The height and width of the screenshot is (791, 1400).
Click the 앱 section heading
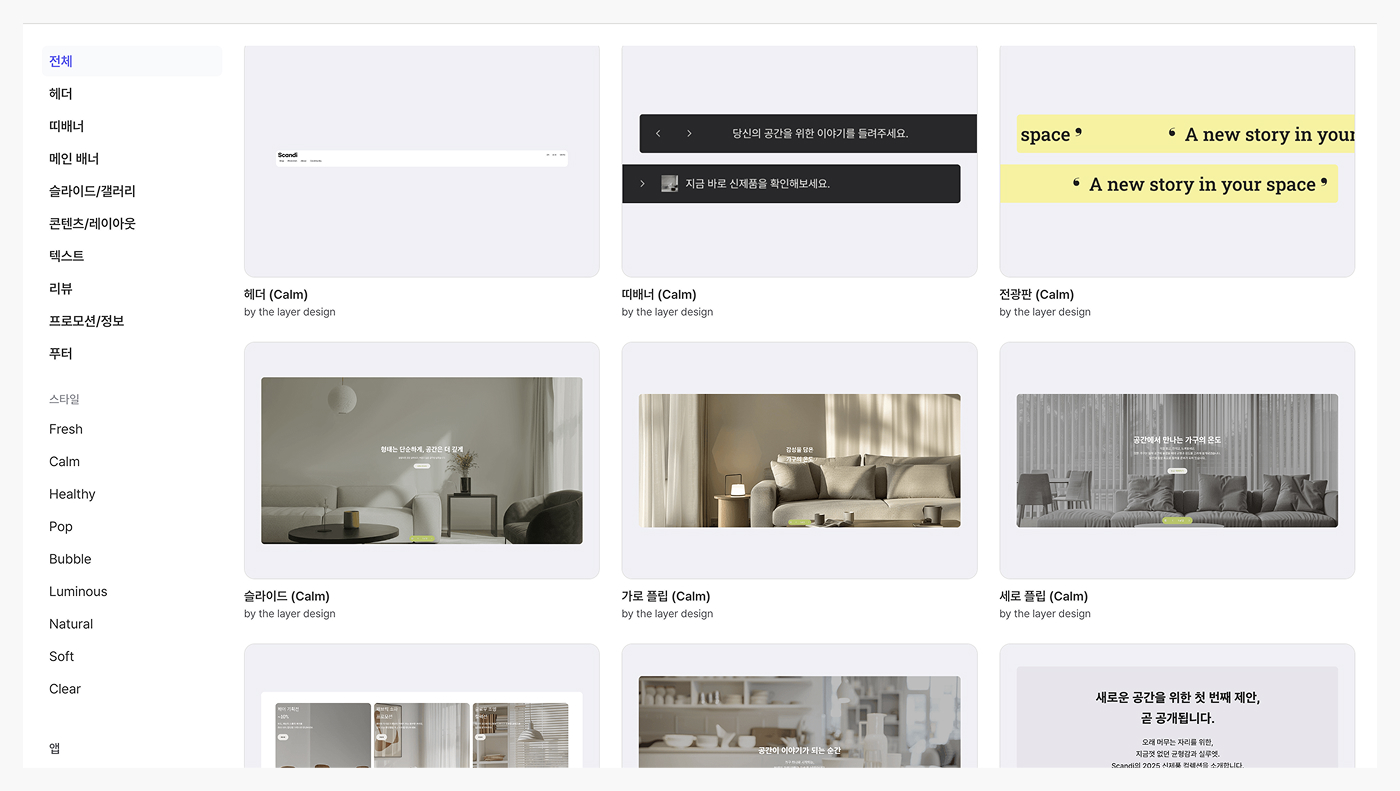point(55,748)
